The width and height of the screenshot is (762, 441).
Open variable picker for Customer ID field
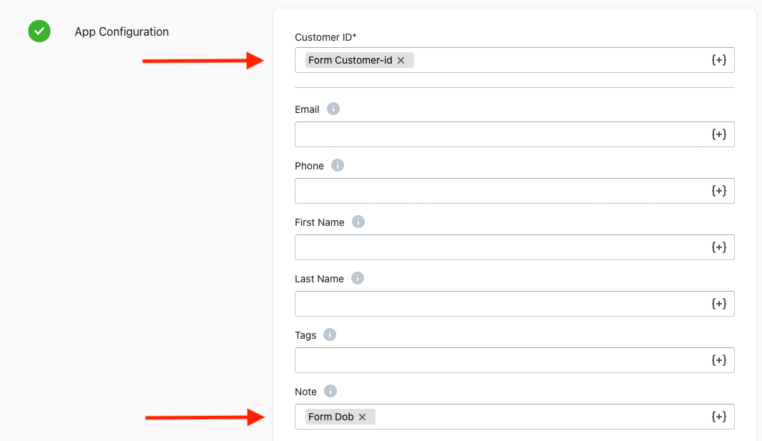click(719, 60)
